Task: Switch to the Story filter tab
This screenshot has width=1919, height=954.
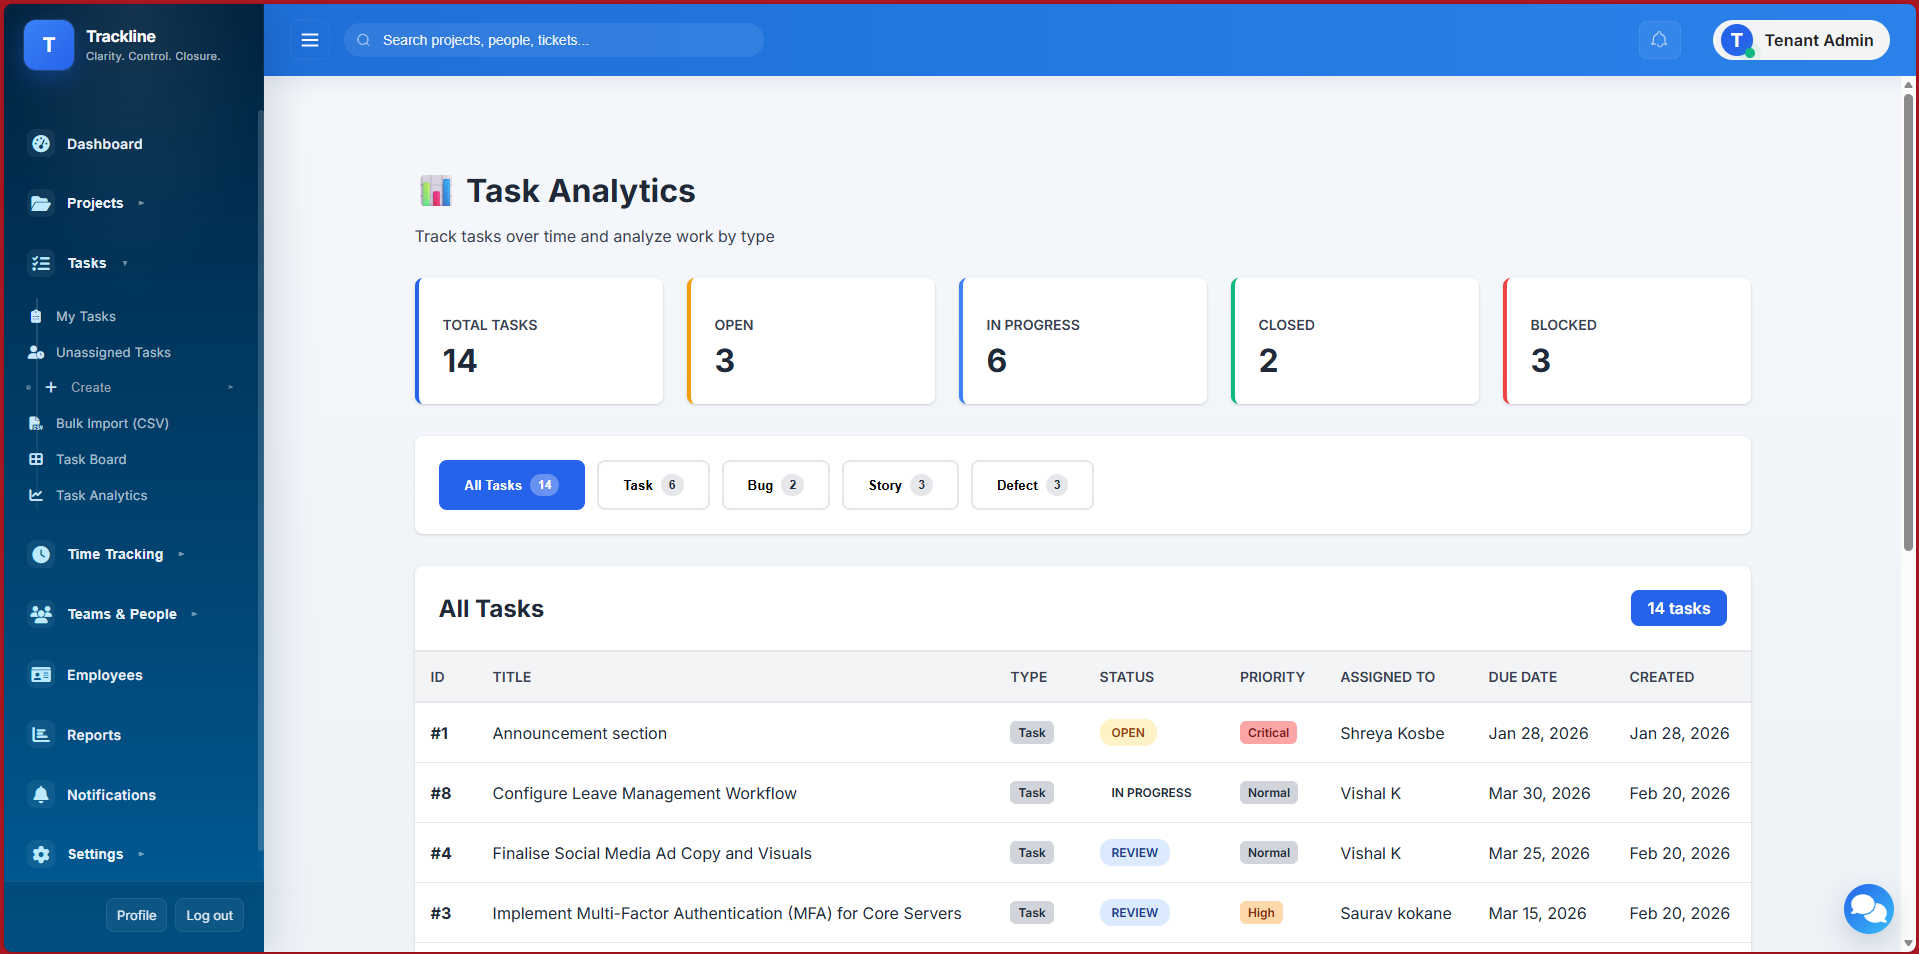Action: (x=899, y=485)
